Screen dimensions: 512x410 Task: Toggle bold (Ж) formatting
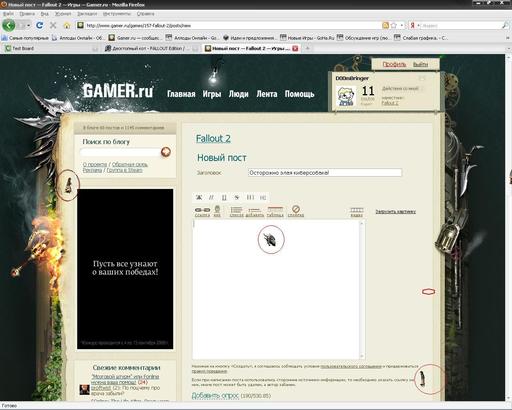pos(199,197)
